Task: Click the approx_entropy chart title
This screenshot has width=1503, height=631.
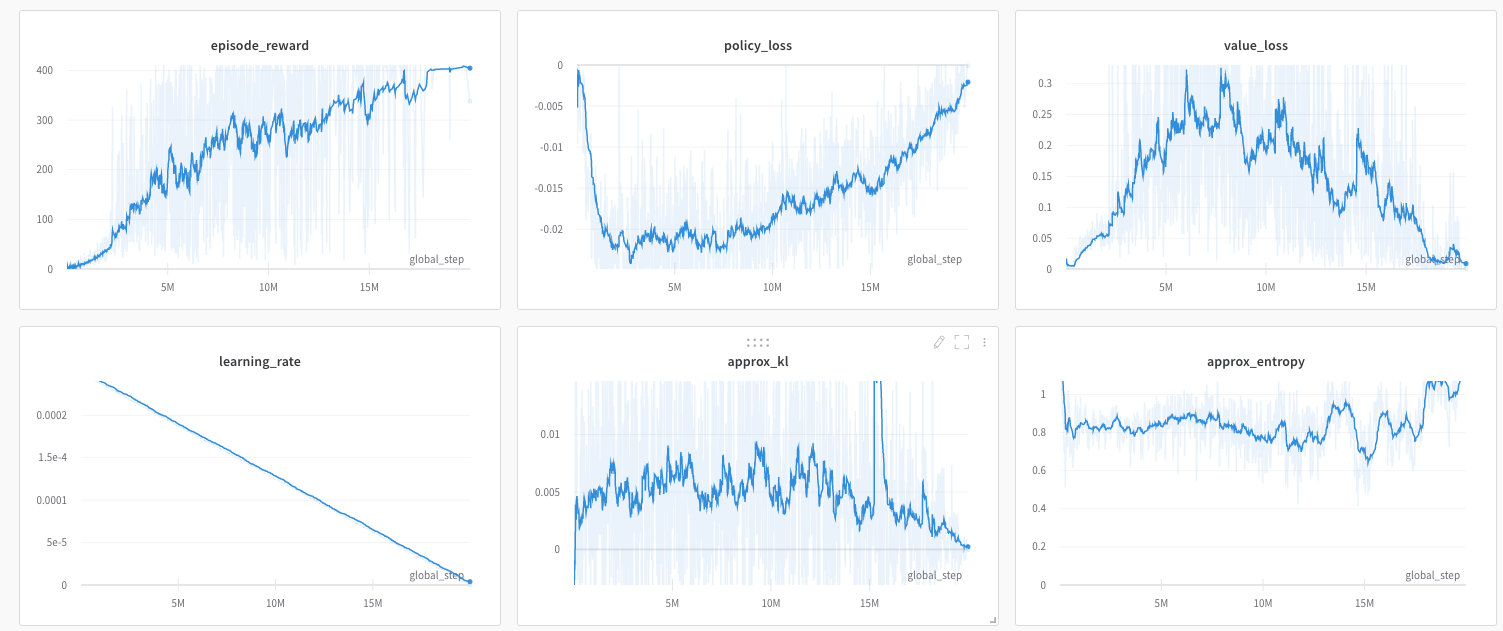Action: [x=1255, y=361]
